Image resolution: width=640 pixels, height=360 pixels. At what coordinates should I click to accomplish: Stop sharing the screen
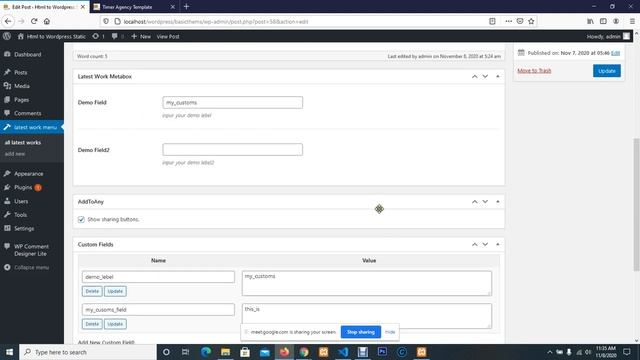[x=360, y=332]
